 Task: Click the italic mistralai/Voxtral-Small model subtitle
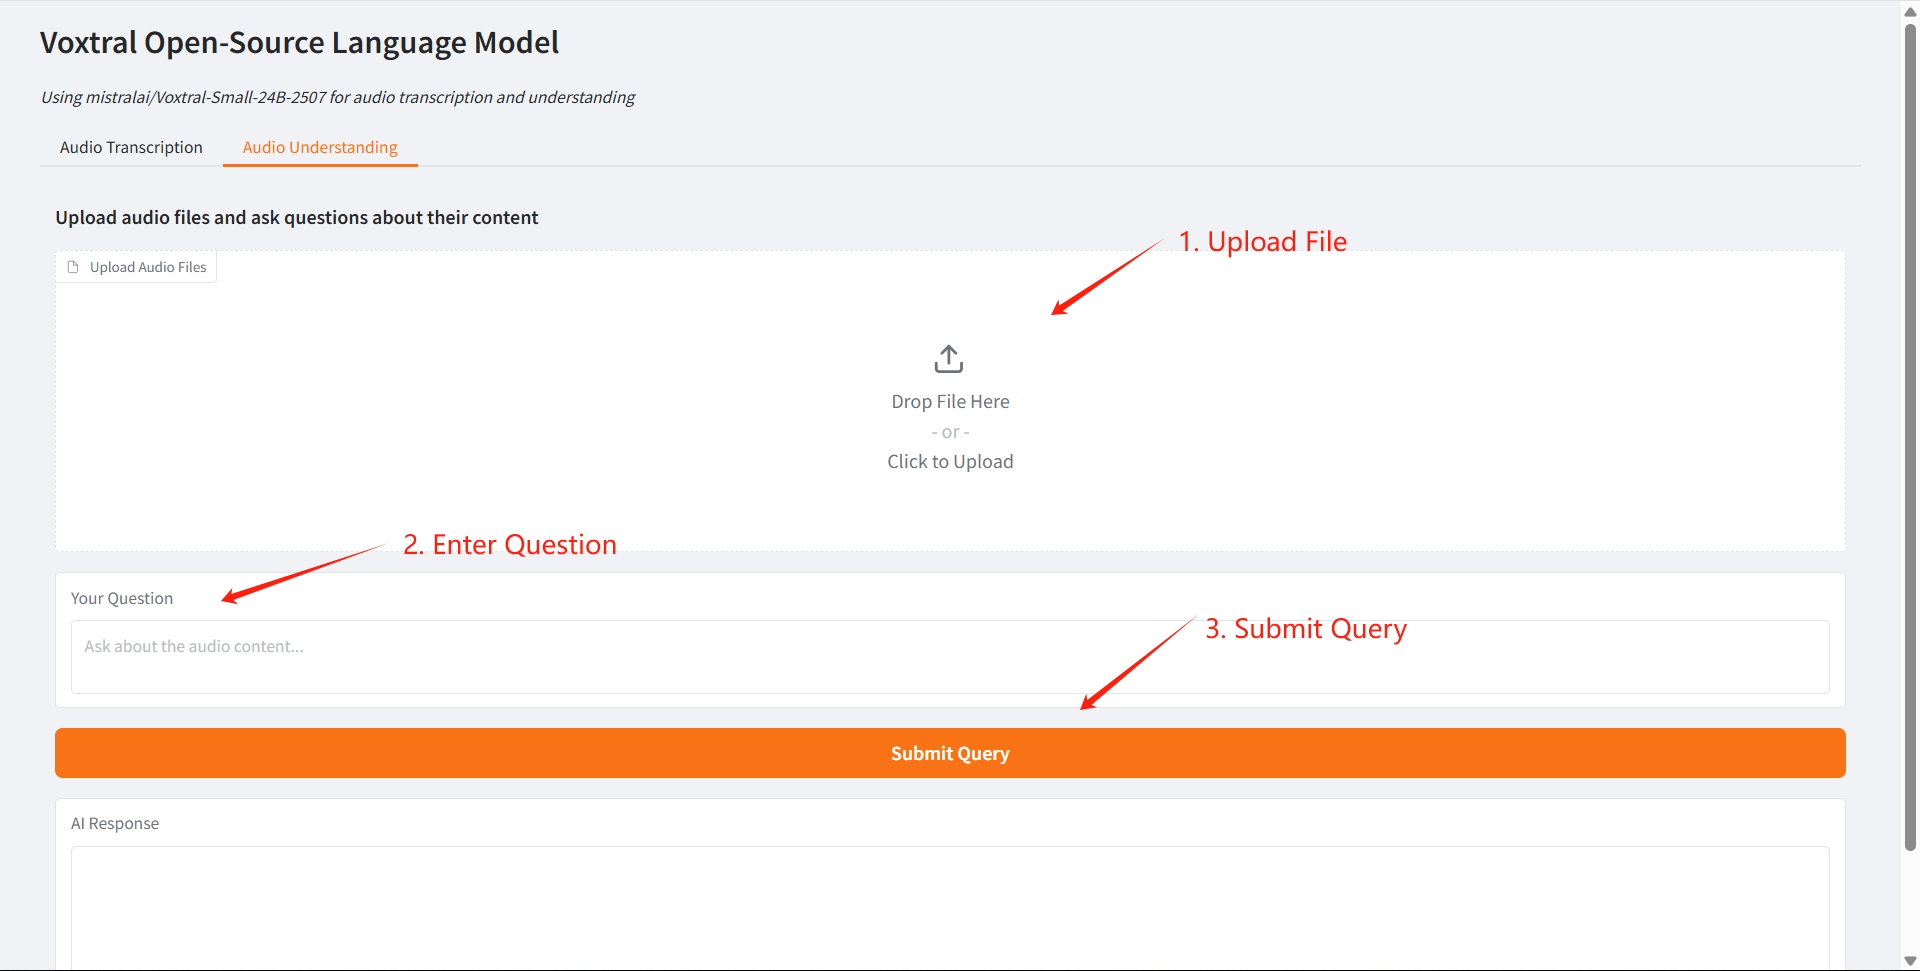[338, 97]
